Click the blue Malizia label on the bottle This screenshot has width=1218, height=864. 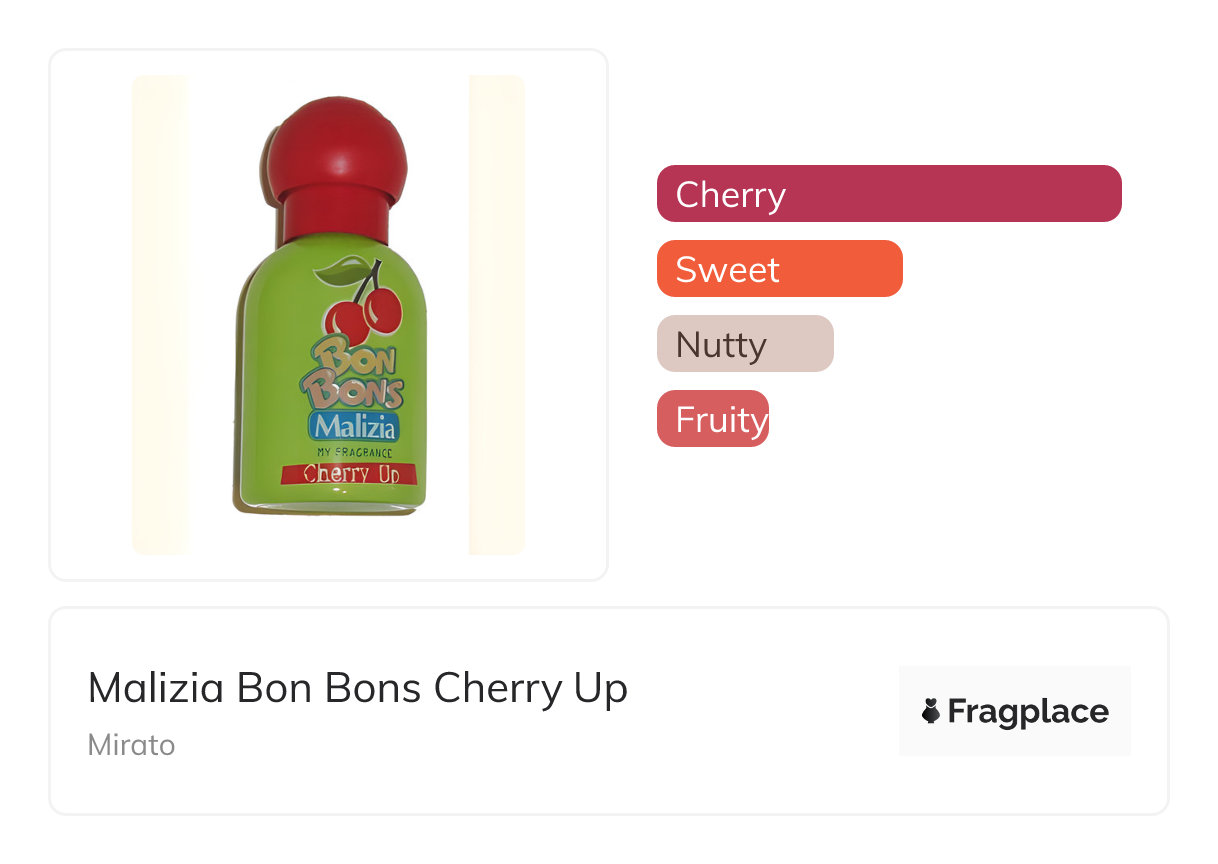(354, 427)
